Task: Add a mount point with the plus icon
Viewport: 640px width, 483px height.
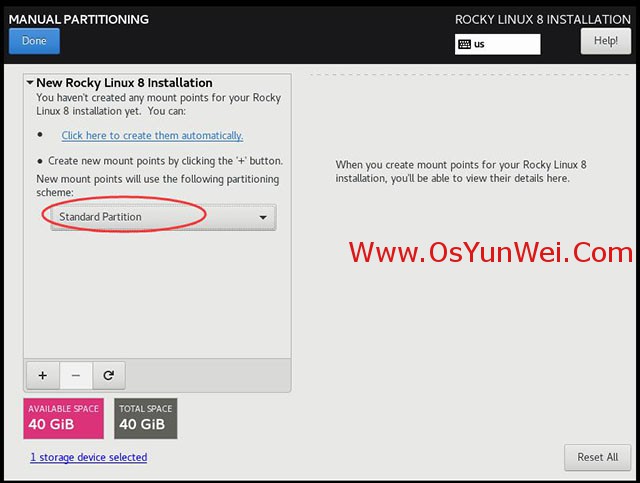Action: (43, 375)
